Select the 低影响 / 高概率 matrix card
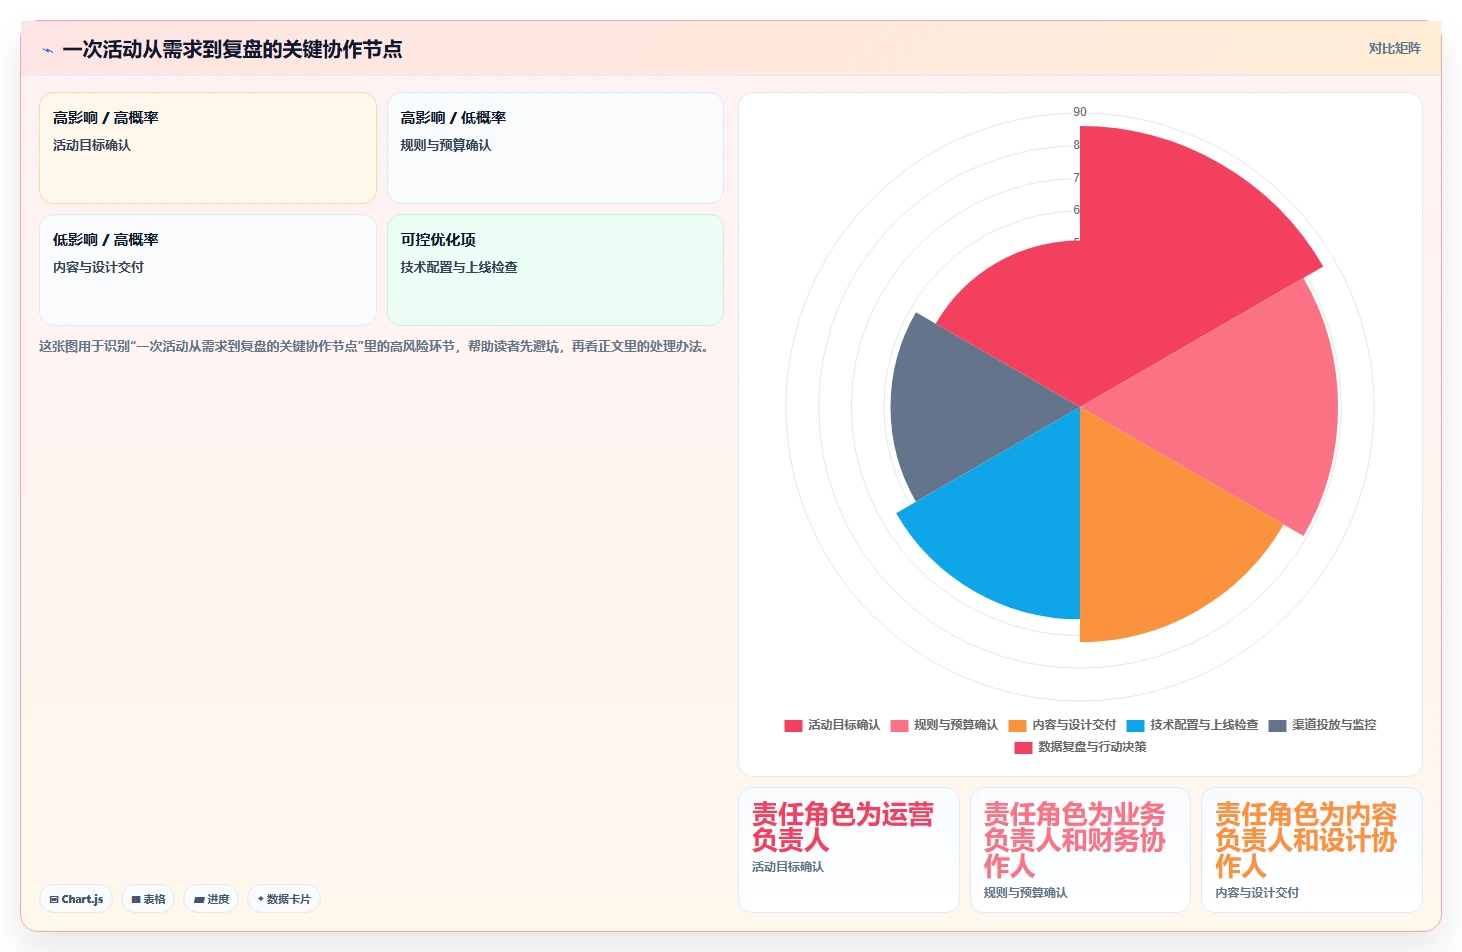1462x952 pixels. (208, 270)
